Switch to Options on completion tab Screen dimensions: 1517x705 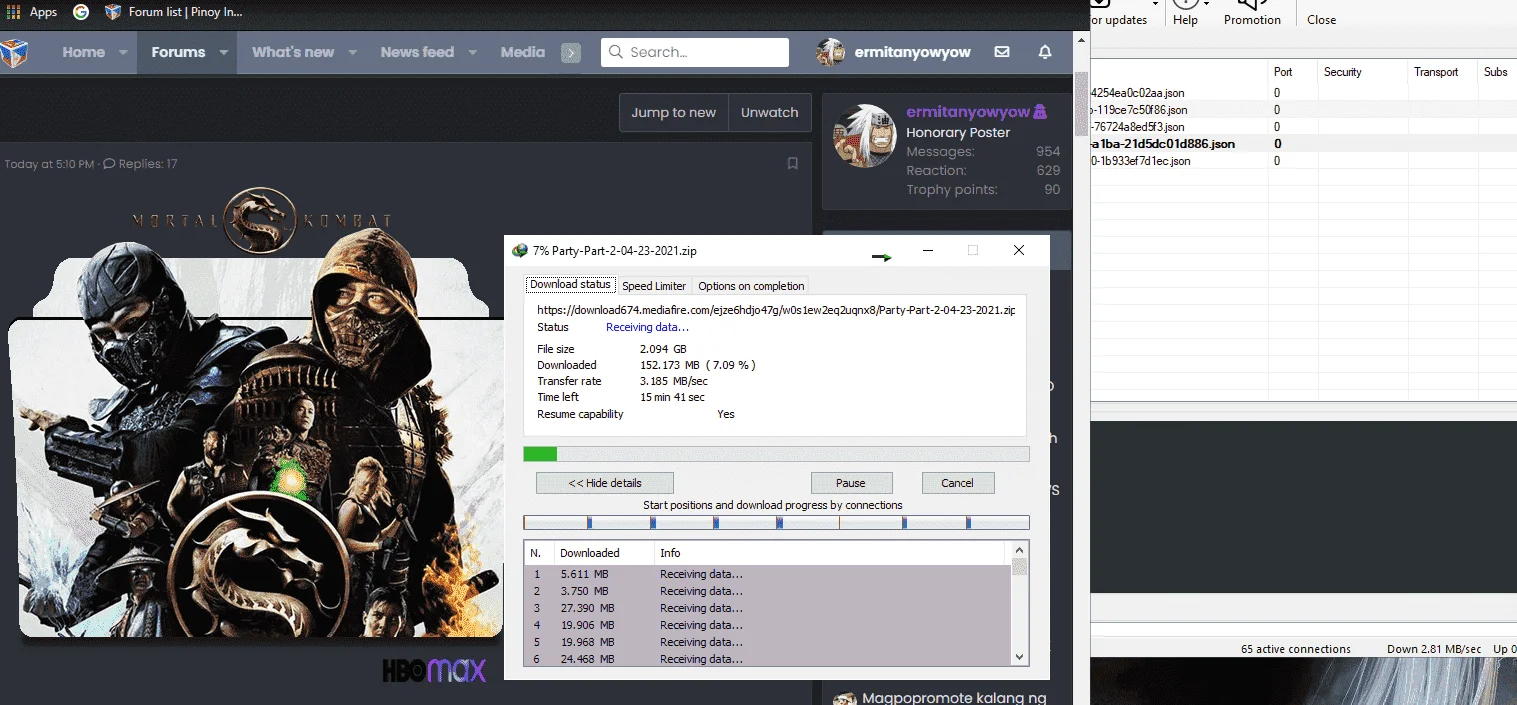(x=751, y=286)
